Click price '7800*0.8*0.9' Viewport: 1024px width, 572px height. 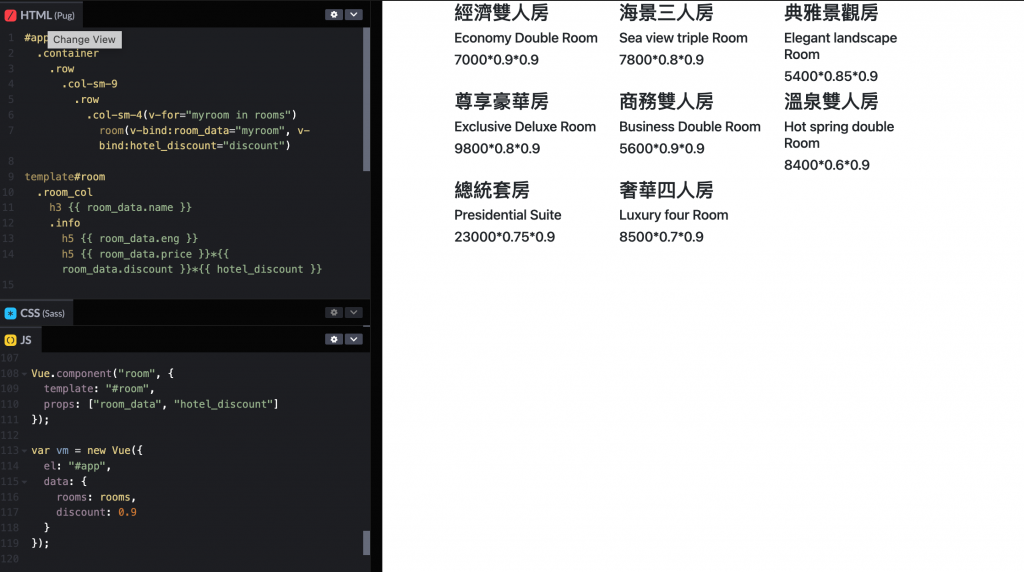click(x=662, y=60)
